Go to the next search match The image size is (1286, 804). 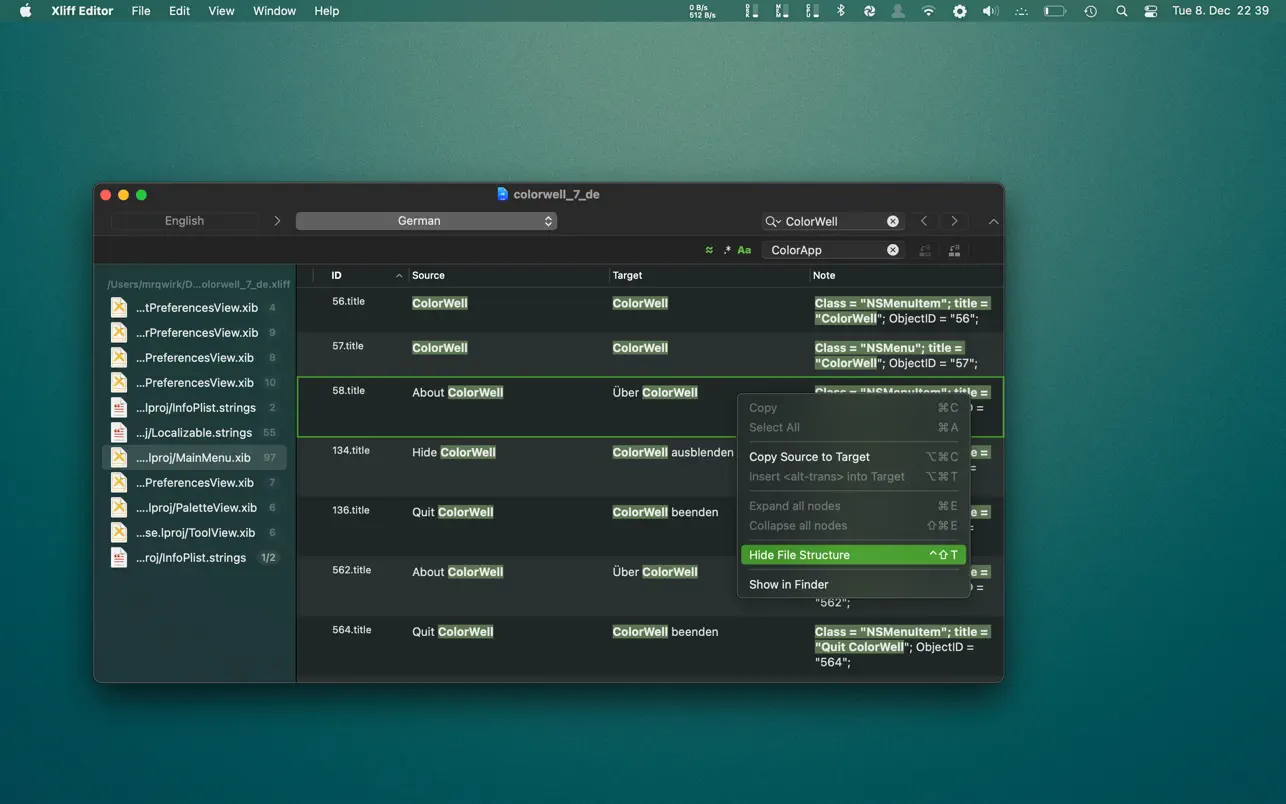954,221
